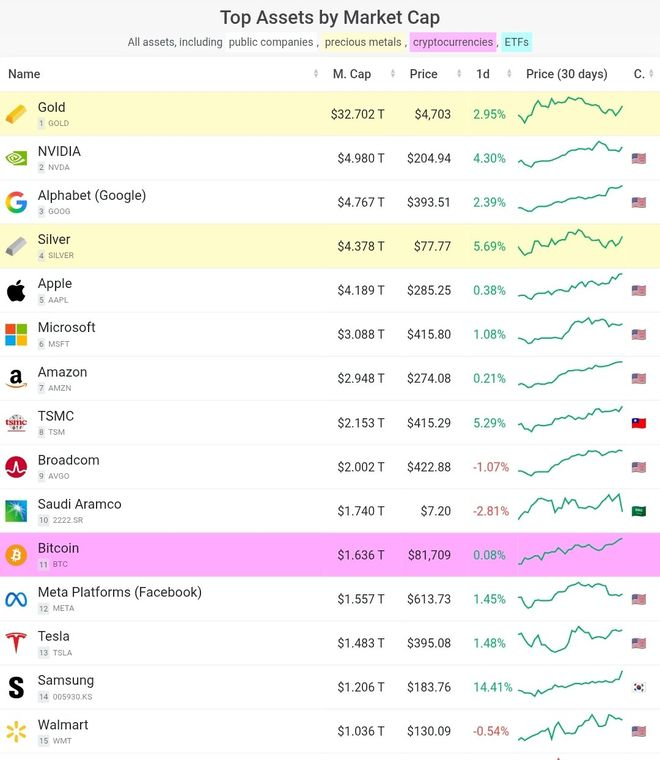Toggle the precious metals filter
The height and width of the screenshot is (760, 660).
(x=363, y=42)
